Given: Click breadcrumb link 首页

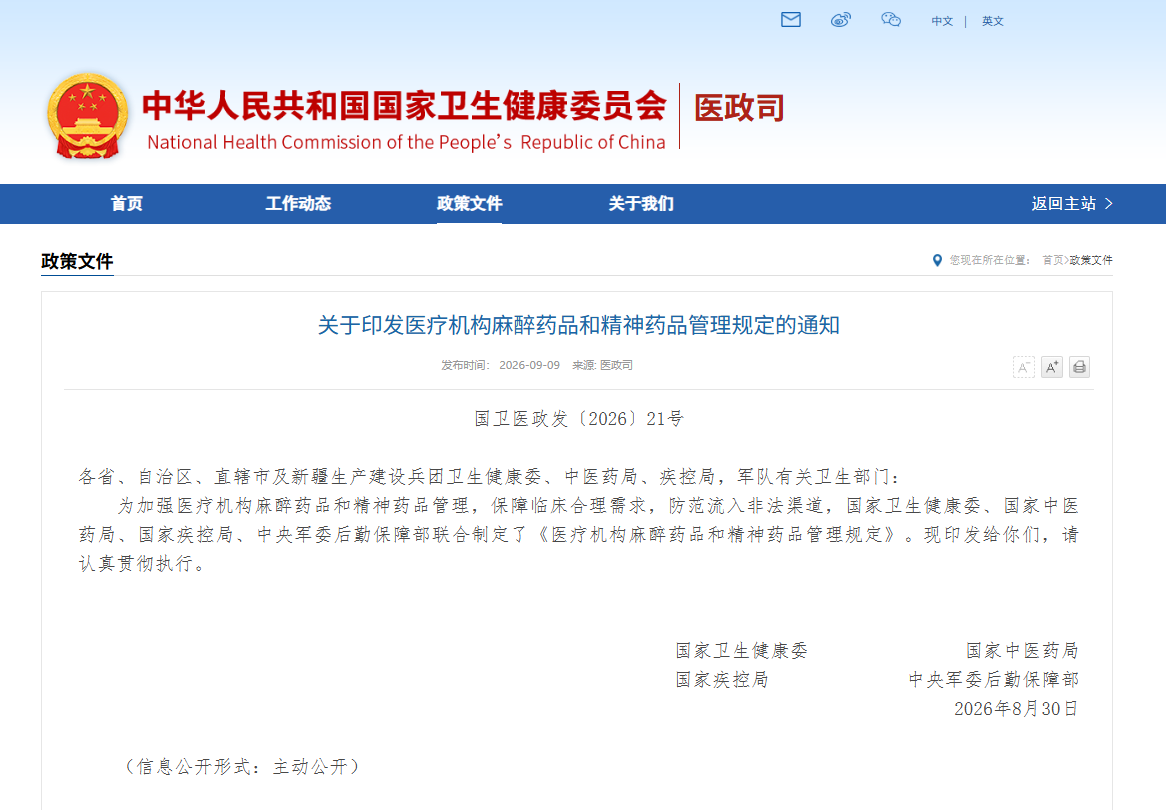Looking at the screenshot, I should coord(1053,260).
